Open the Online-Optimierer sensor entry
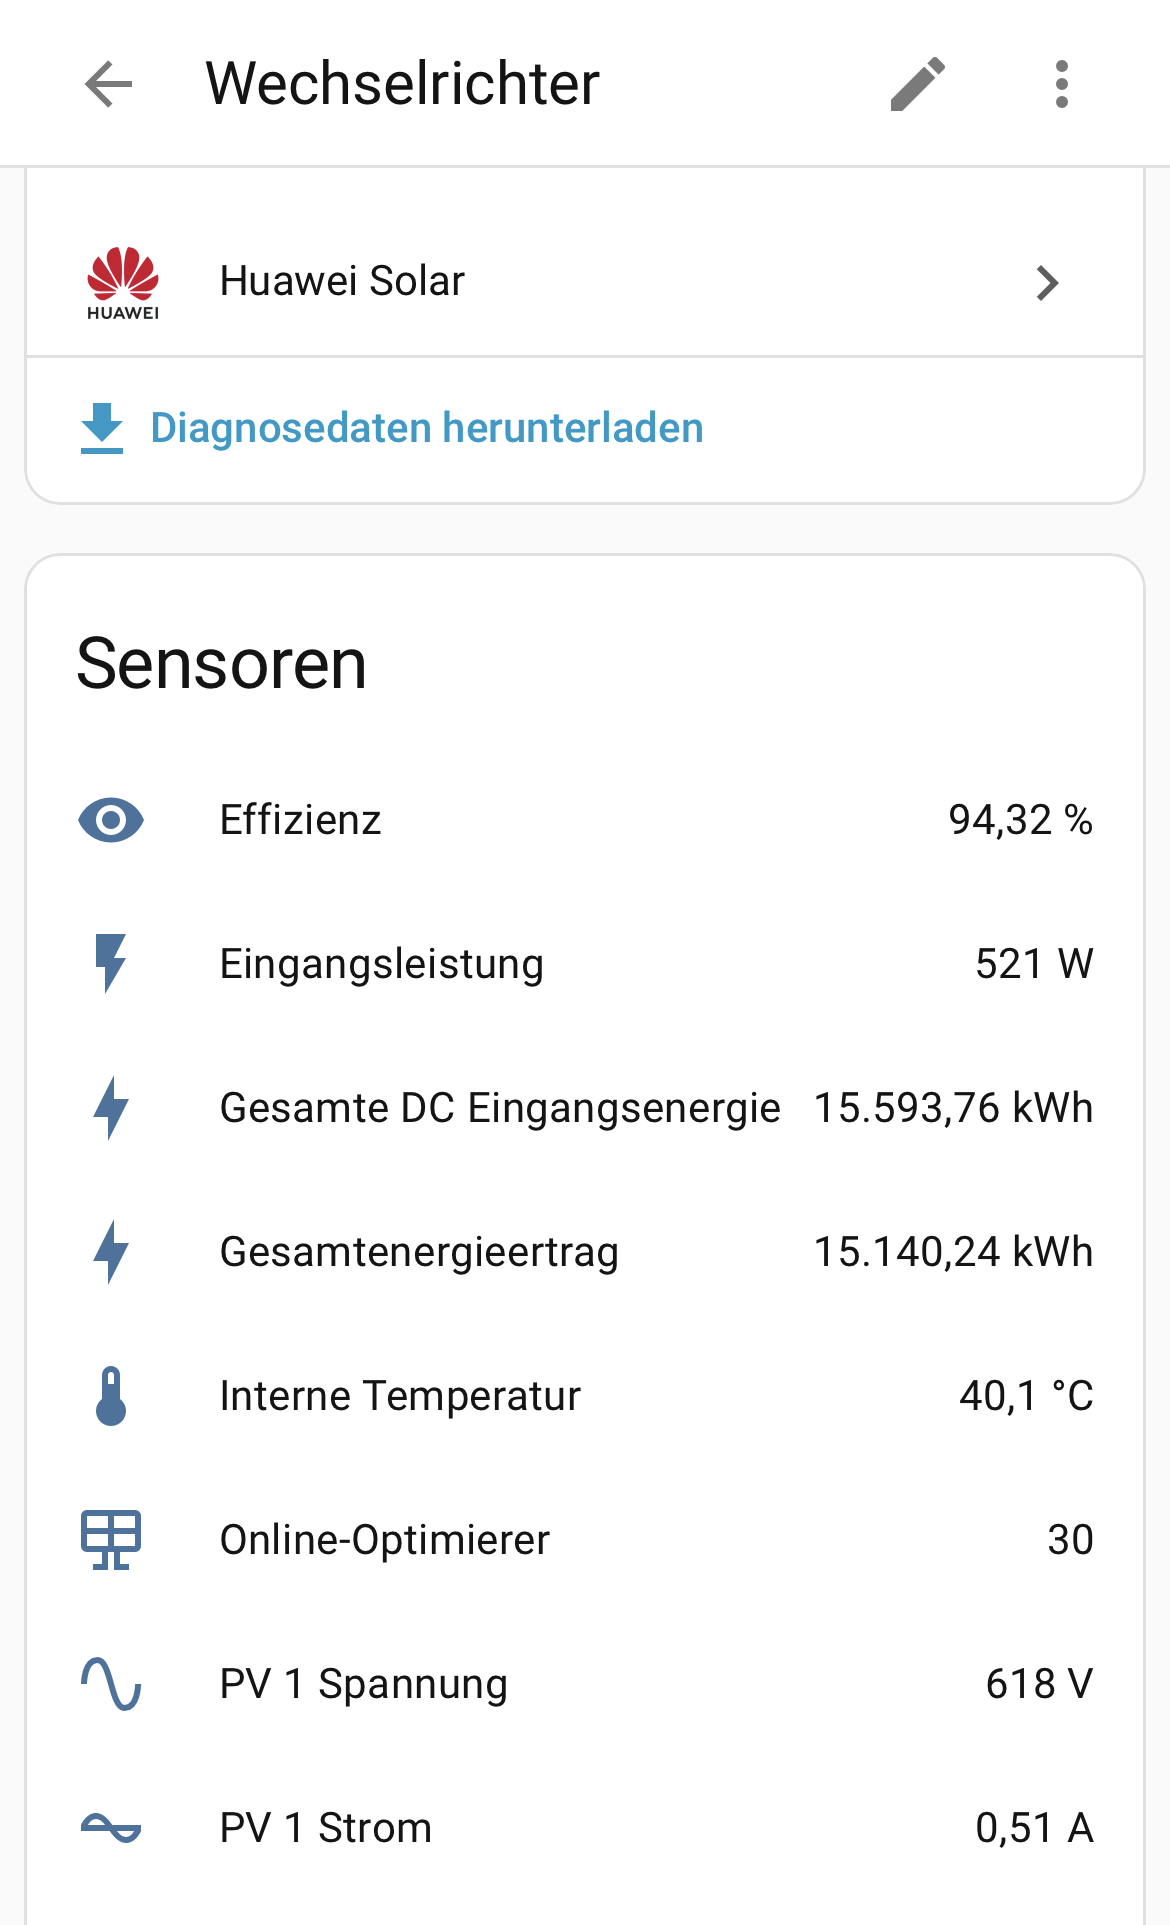This screenshot has width=1170, height=1925. (385, 1540)
